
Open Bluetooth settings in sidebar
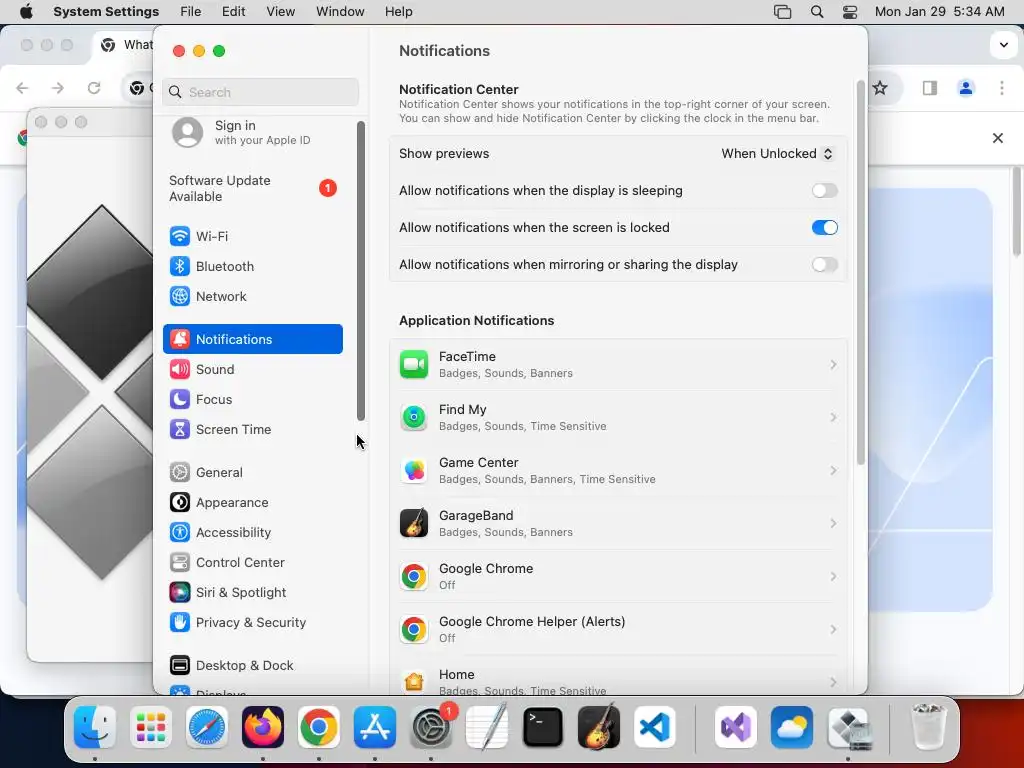coord(253,266)
